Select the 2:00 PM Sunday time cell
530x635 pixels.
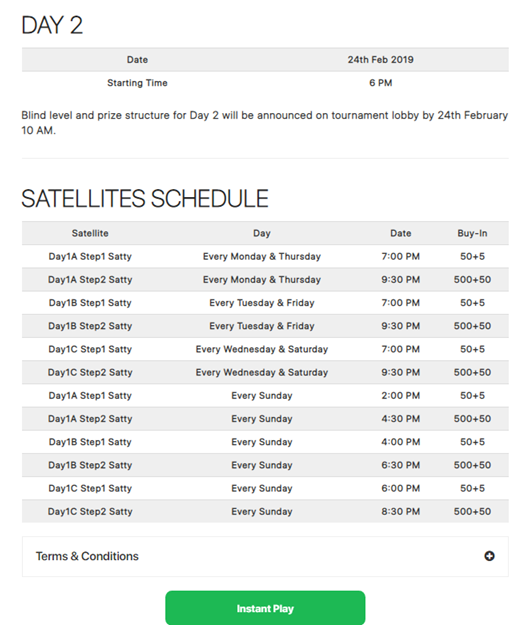400,396
